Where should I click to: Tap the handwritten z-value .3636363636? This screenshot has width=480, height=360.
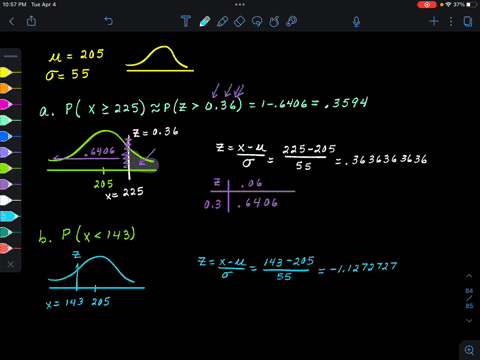386,159
